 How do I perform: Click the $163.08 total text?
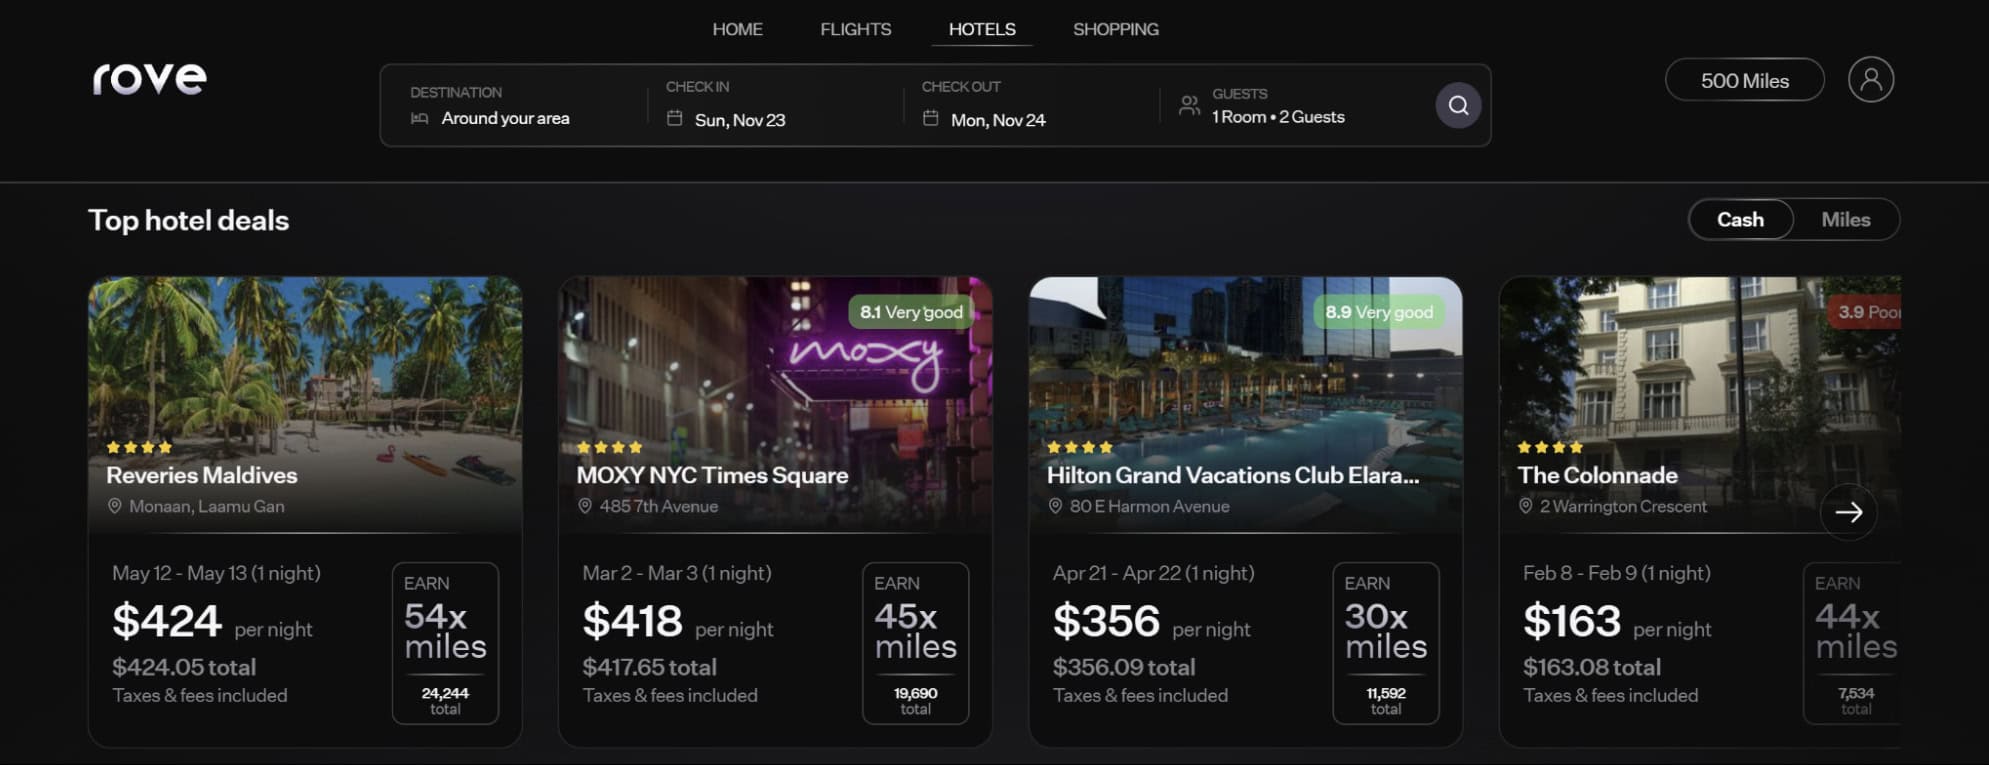1591,667
